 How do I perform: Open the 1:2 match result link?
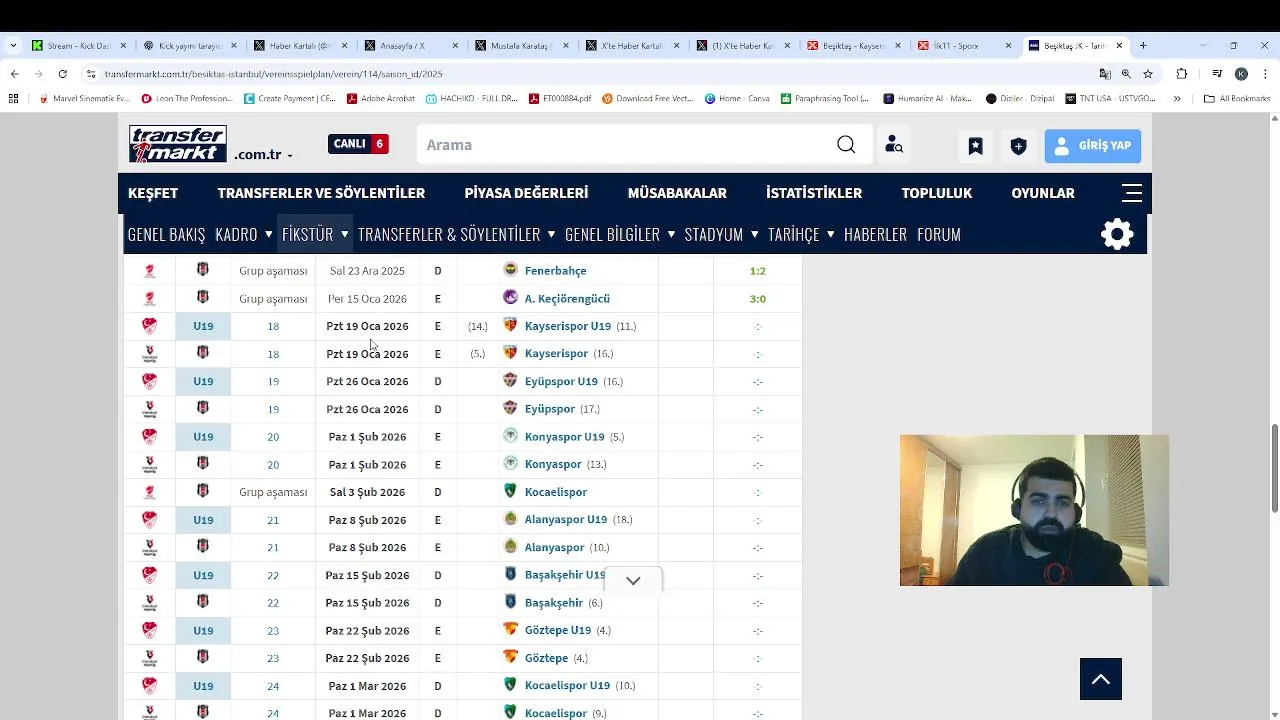point(757,271)
